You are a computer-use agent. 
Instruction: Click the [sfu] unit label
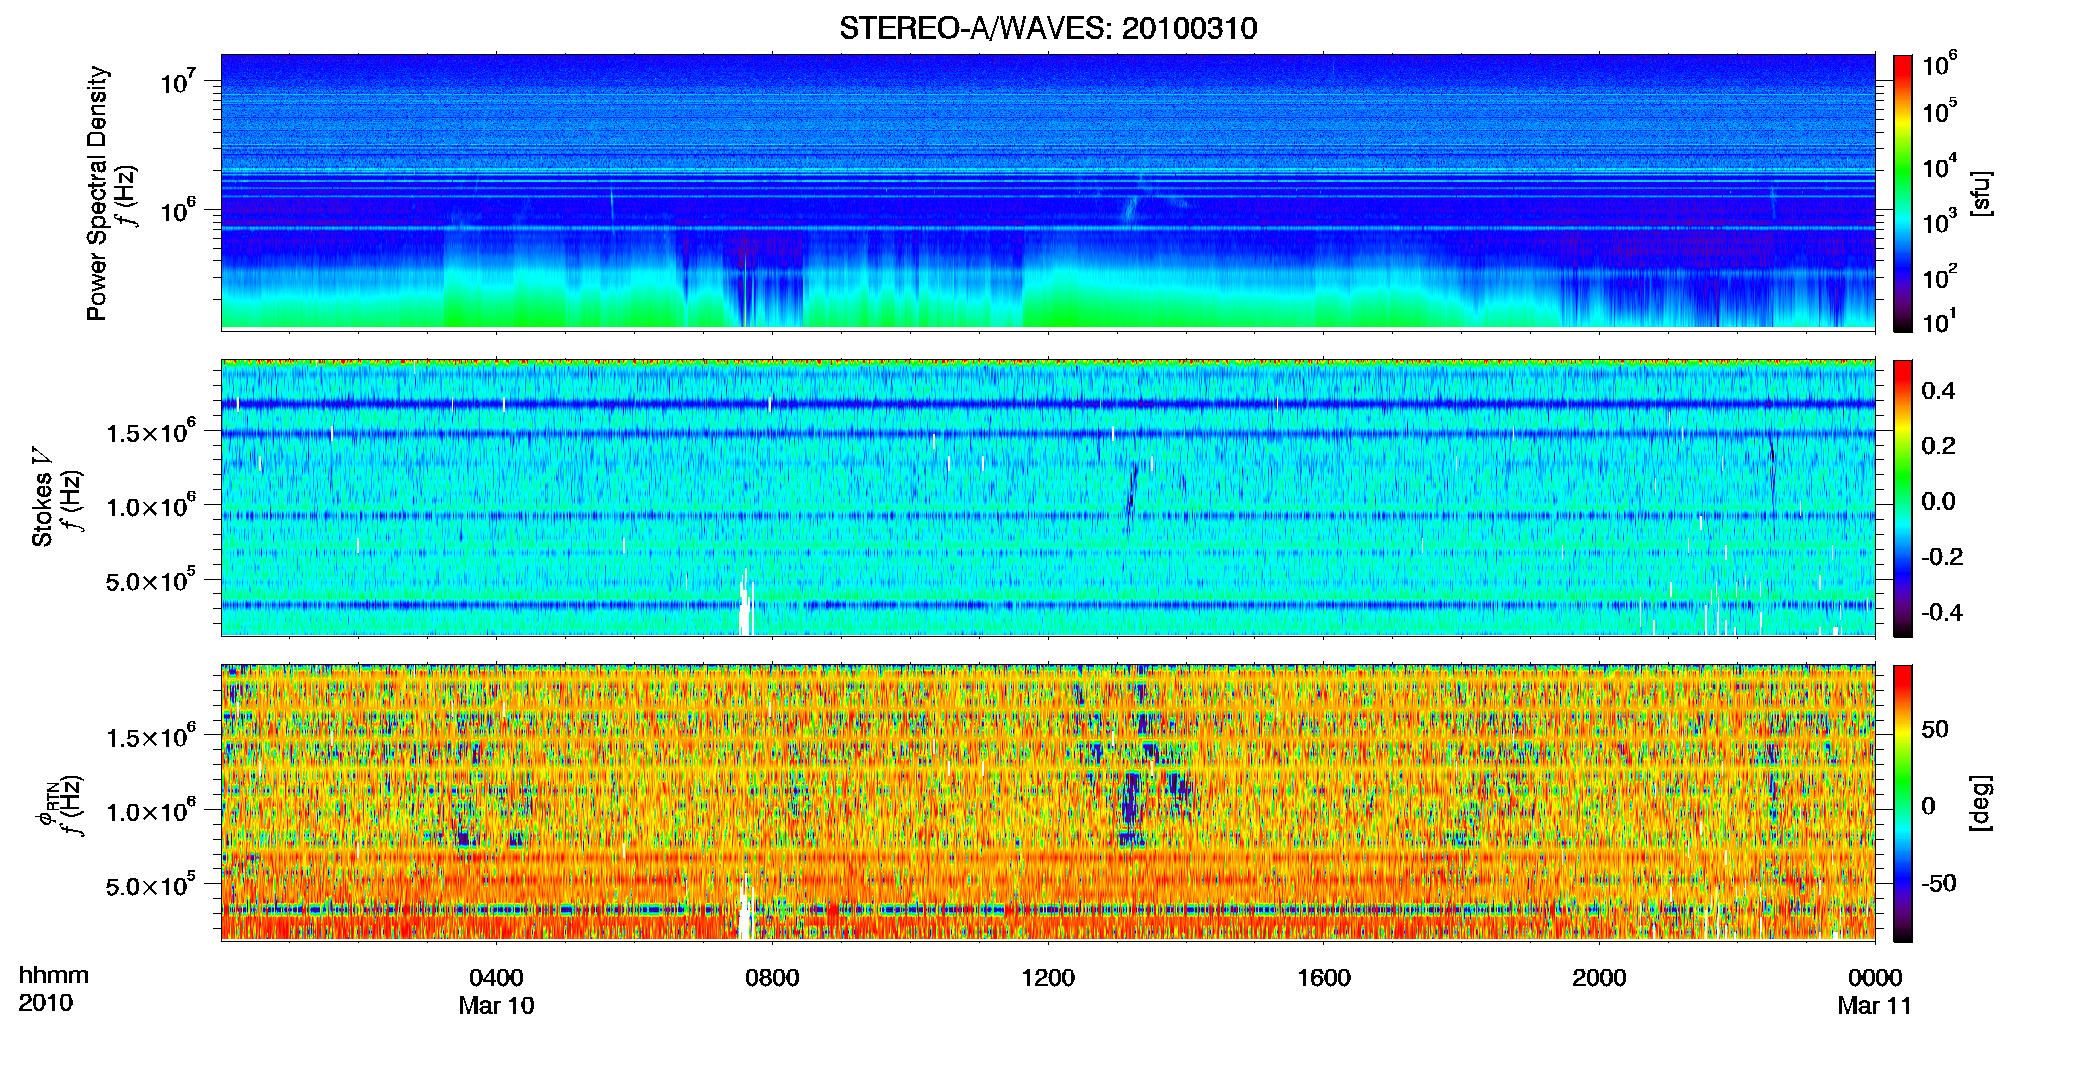[1982, 194]
